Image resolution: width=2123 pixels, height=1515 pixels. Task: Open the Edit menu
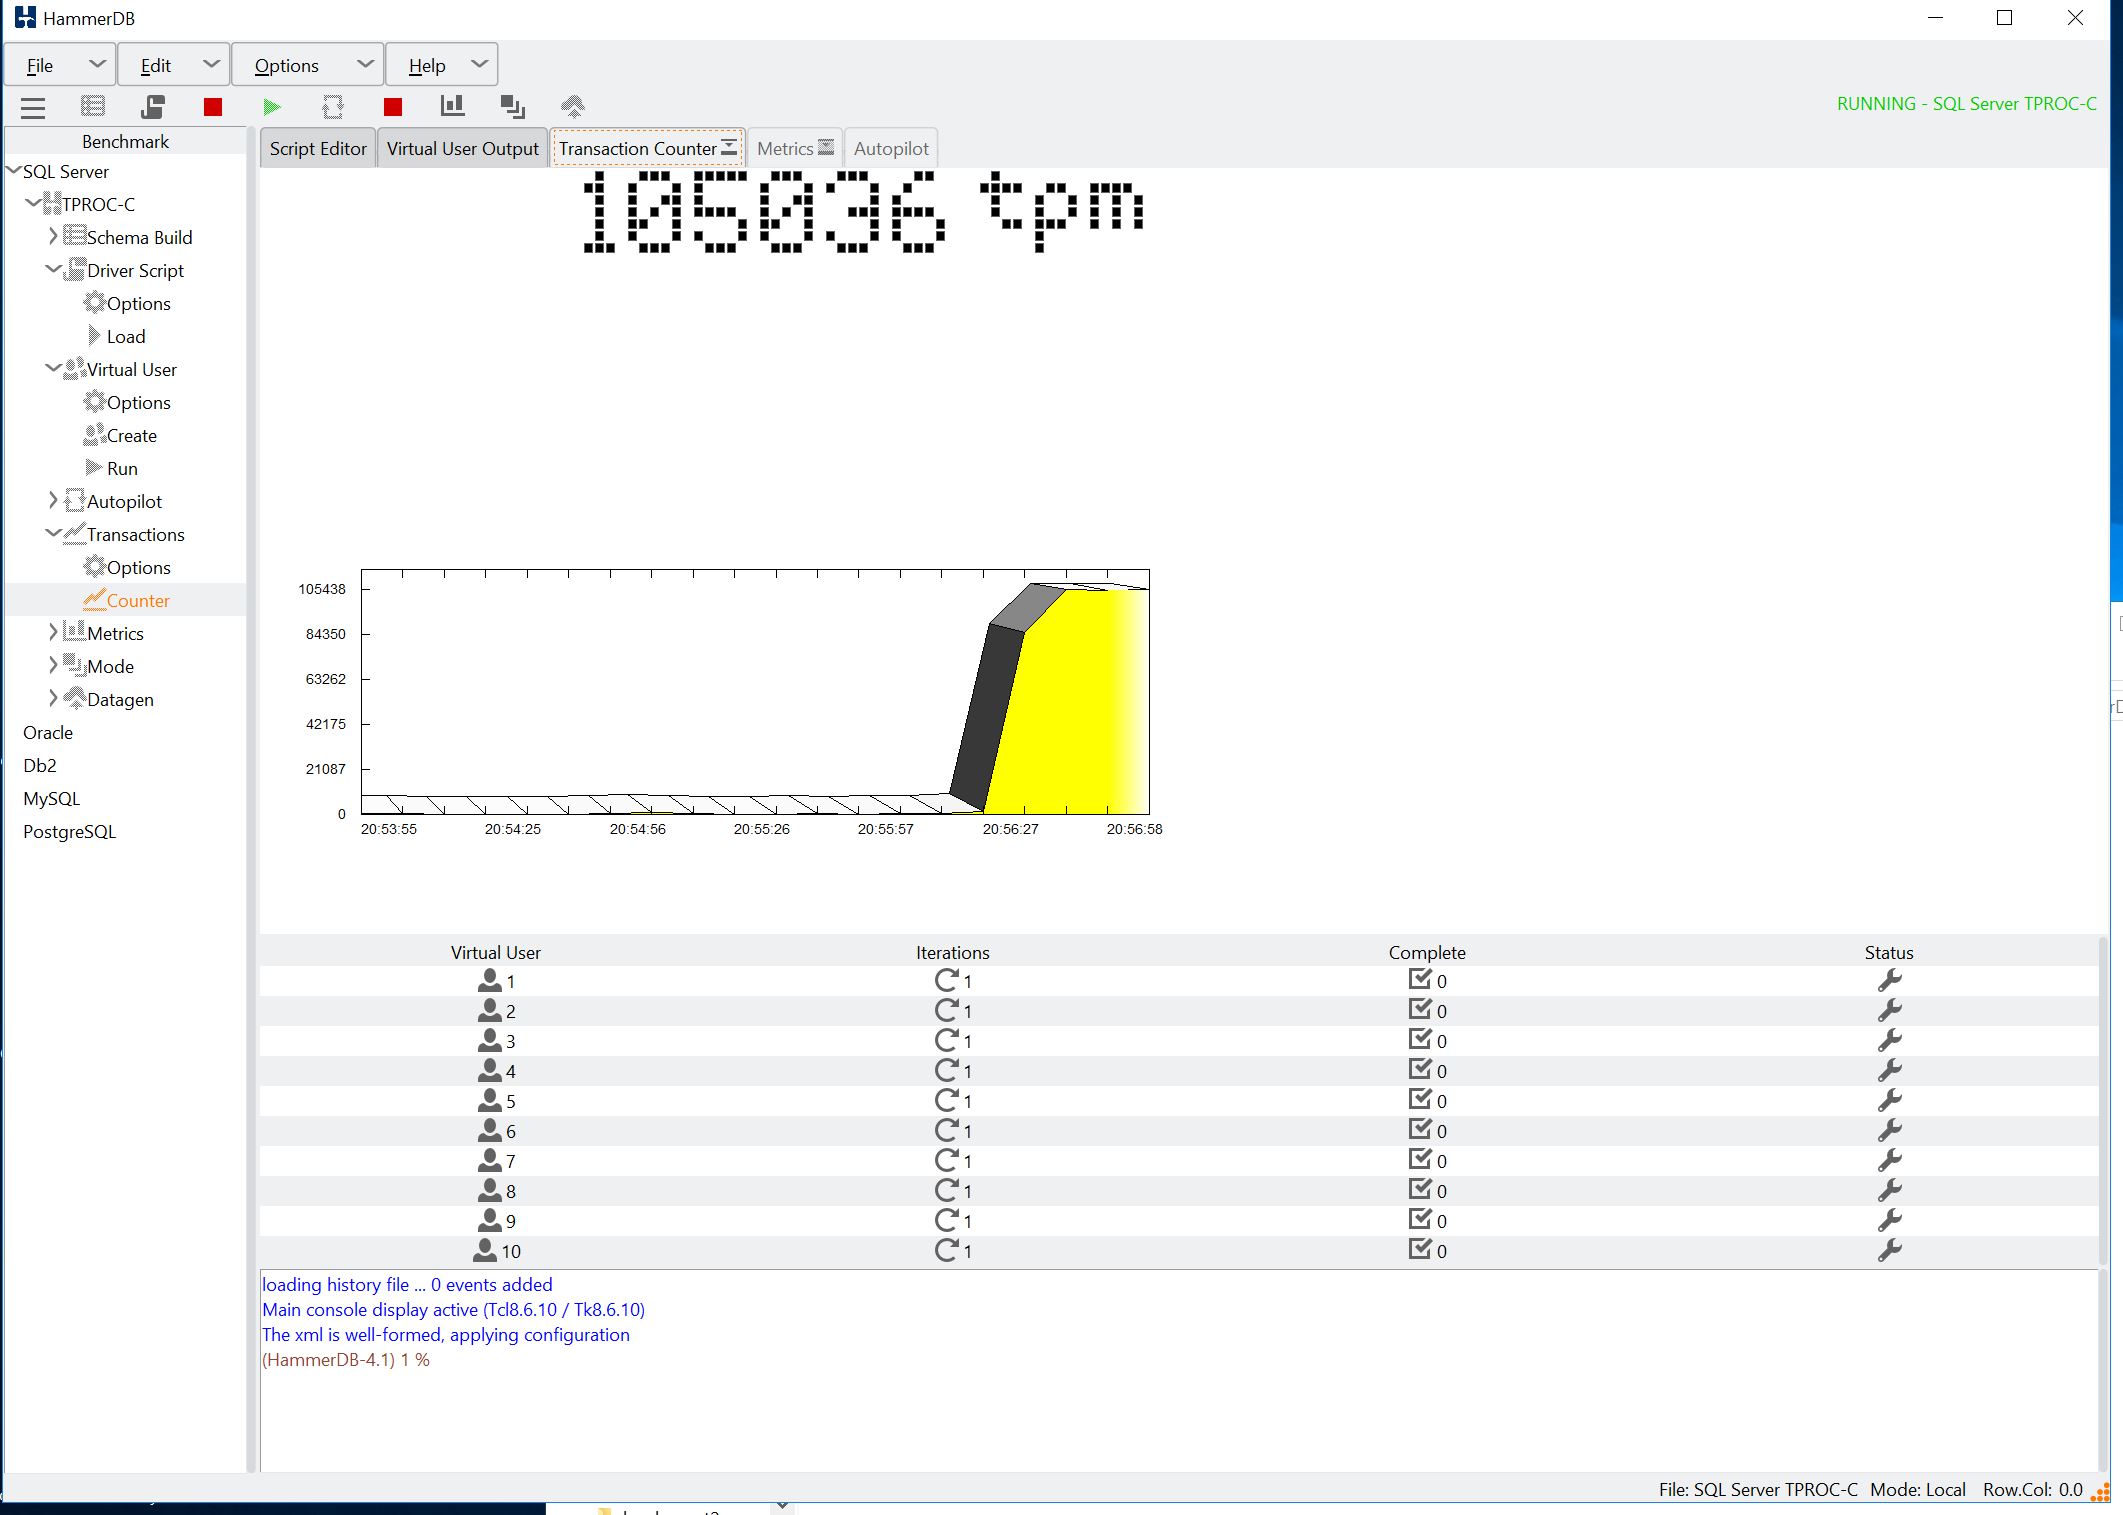click(x=174, y=65)
